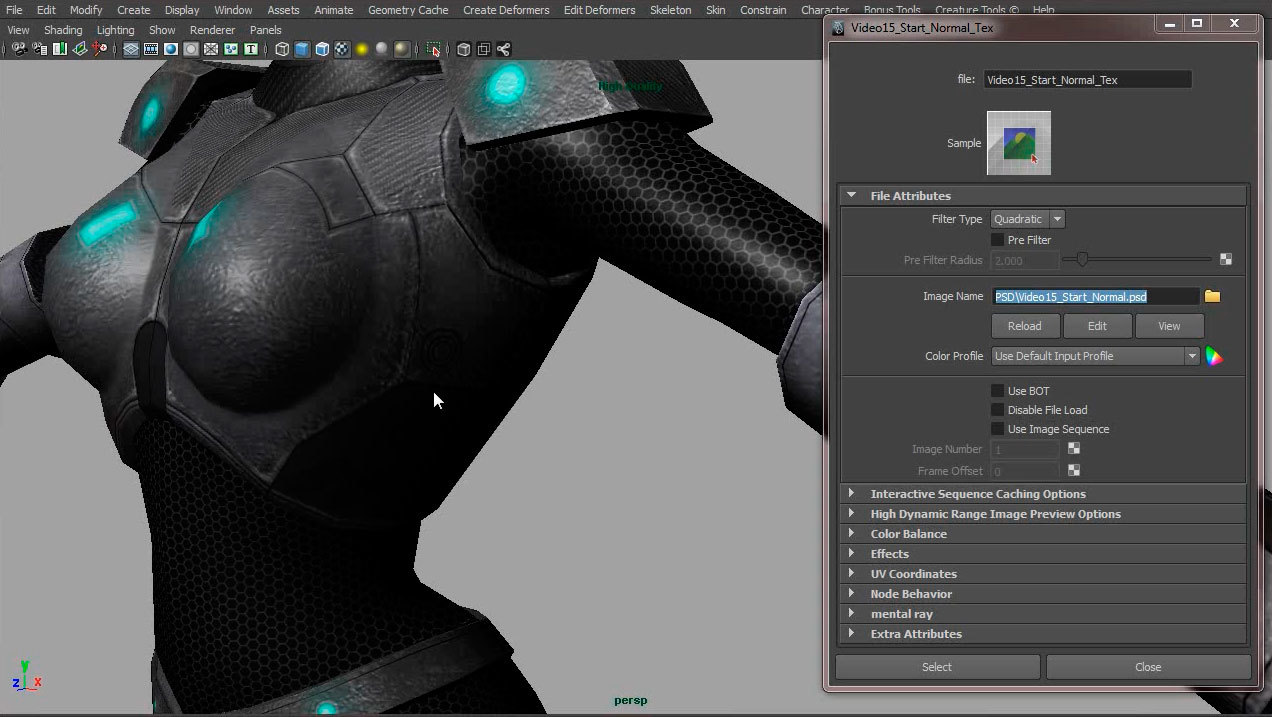Screen dimensions: 1272x717
Task: Click the yellow Use All Lights icon
Action: pos(362,49)
